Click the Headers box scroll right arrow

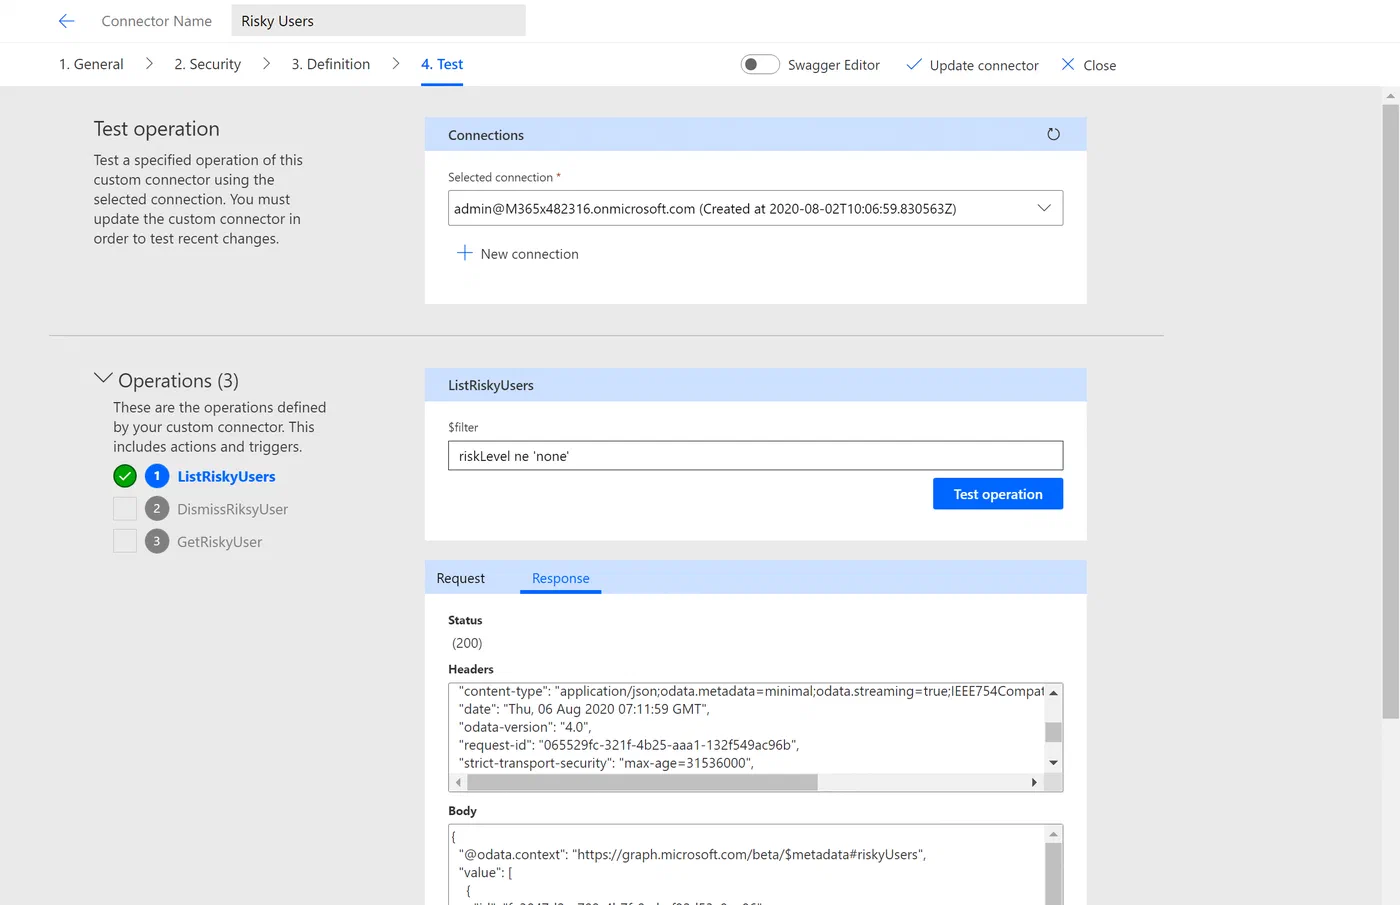(1034, 782)
